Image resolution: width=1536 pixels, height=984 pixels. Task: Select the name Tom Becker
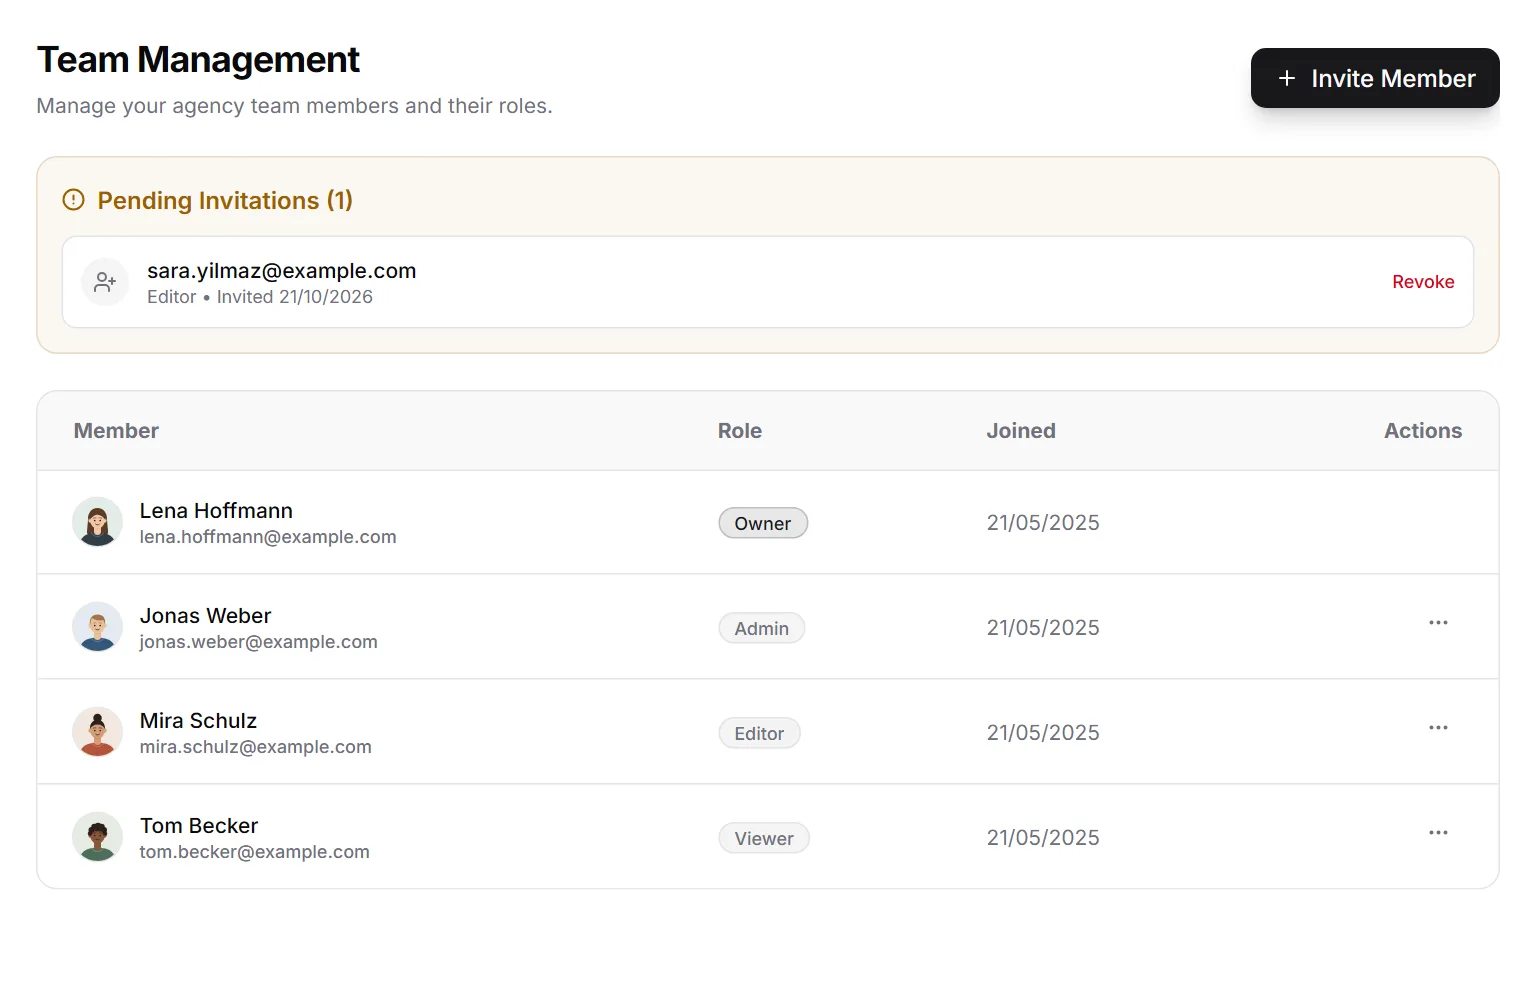click(x=199, y=826)
